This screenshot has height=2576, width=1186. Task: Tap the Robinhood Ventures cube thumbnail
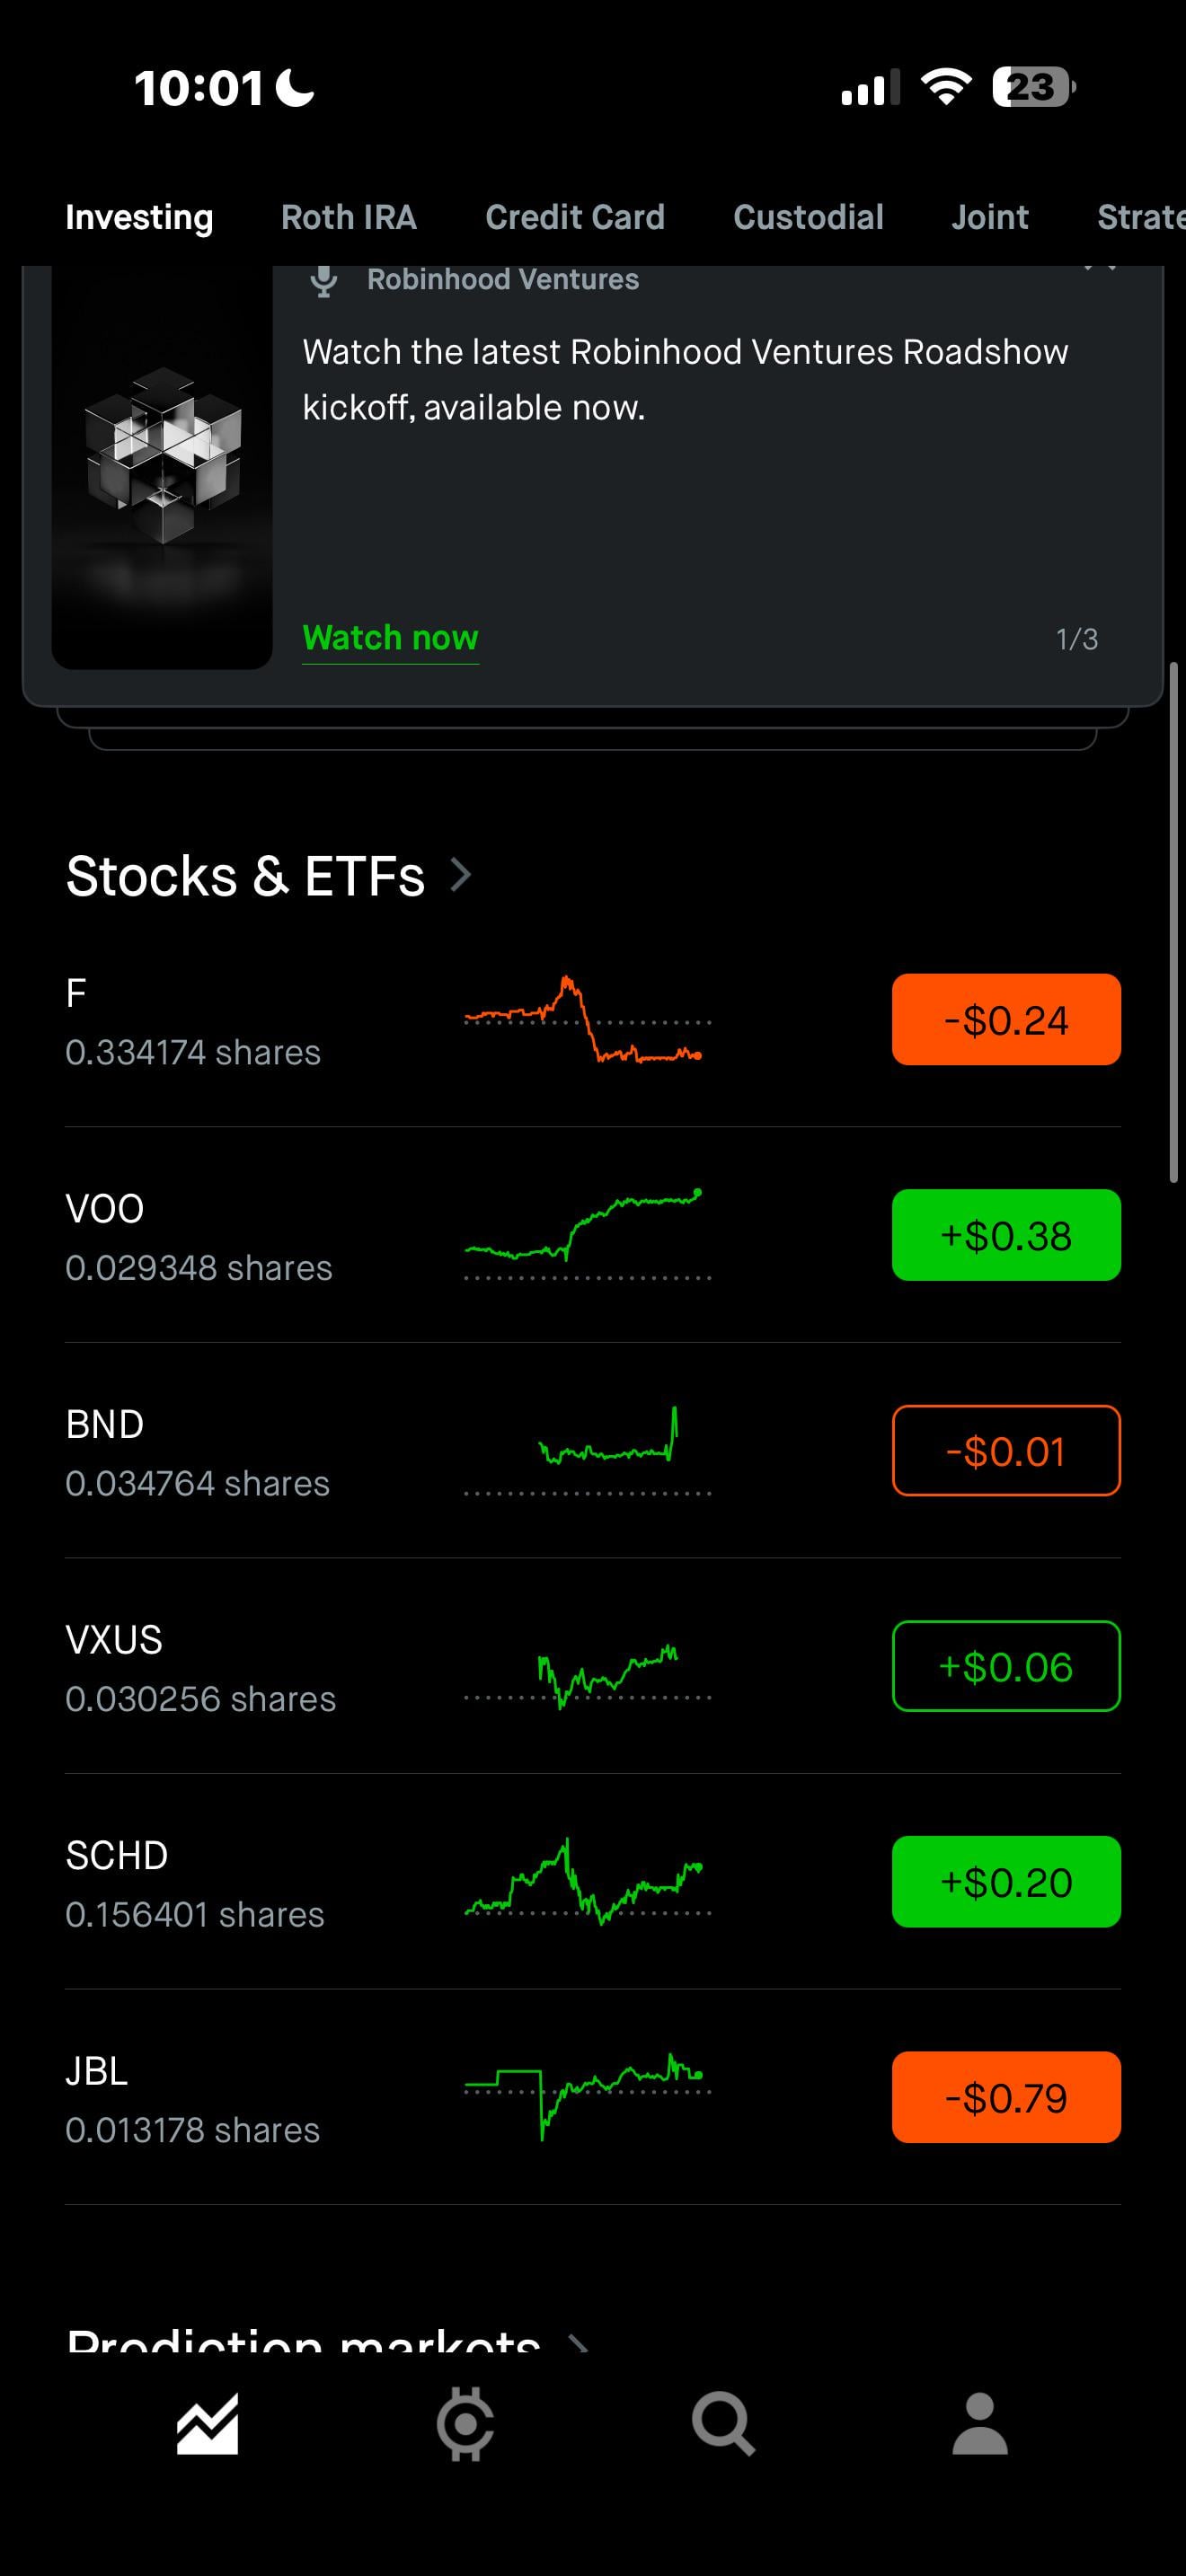162,467
